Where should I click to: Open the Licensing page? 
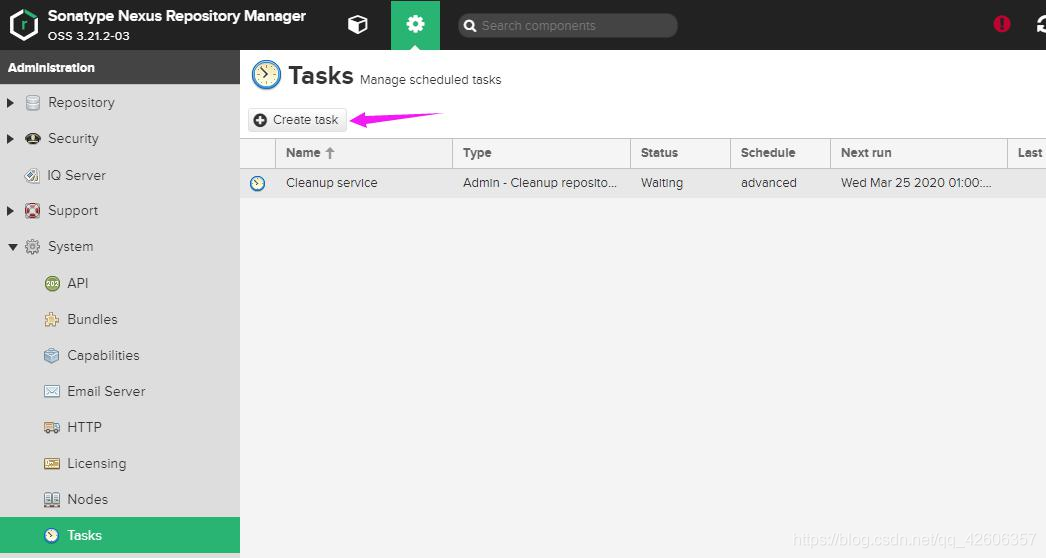97,463
